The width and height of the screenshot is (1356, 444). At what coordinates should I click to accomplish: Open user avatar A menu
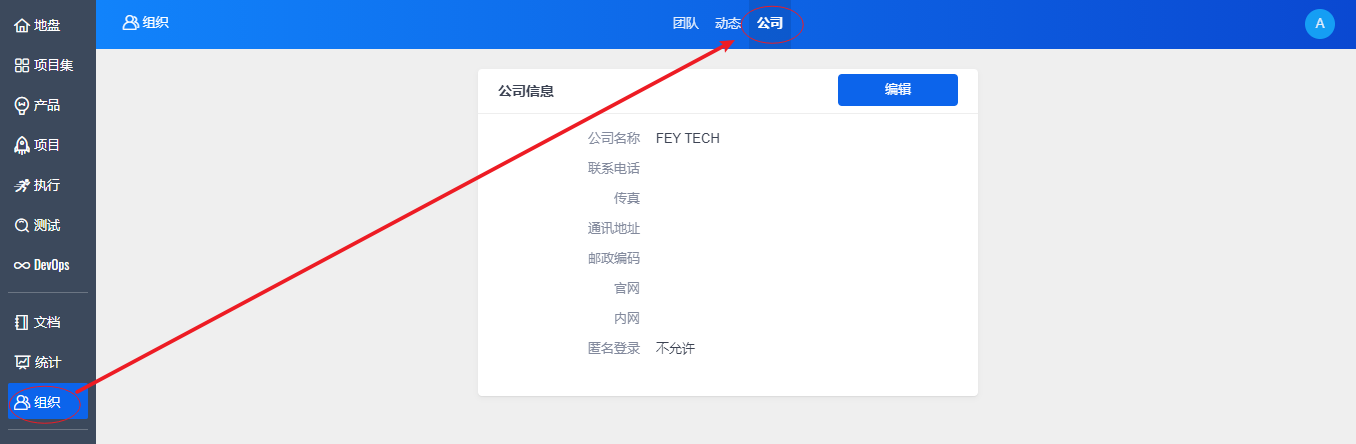point(1320,24)
